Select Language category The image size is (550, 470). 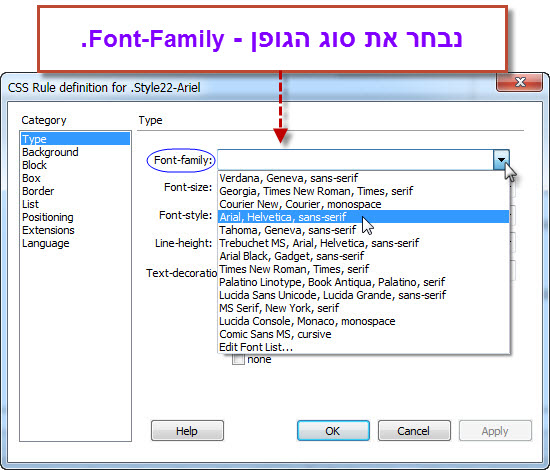75,243
